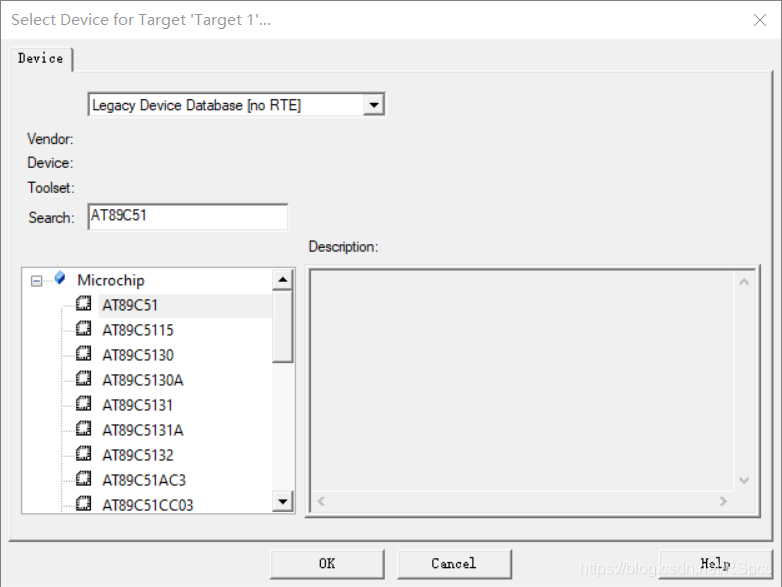
Task: Select the AT89C5131 device
Action: (x=138, y=405)
